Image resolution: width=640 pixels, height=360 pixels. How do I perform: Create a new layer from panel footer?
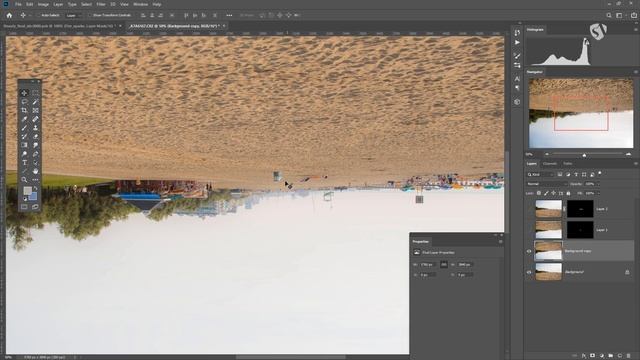[620, 356]
